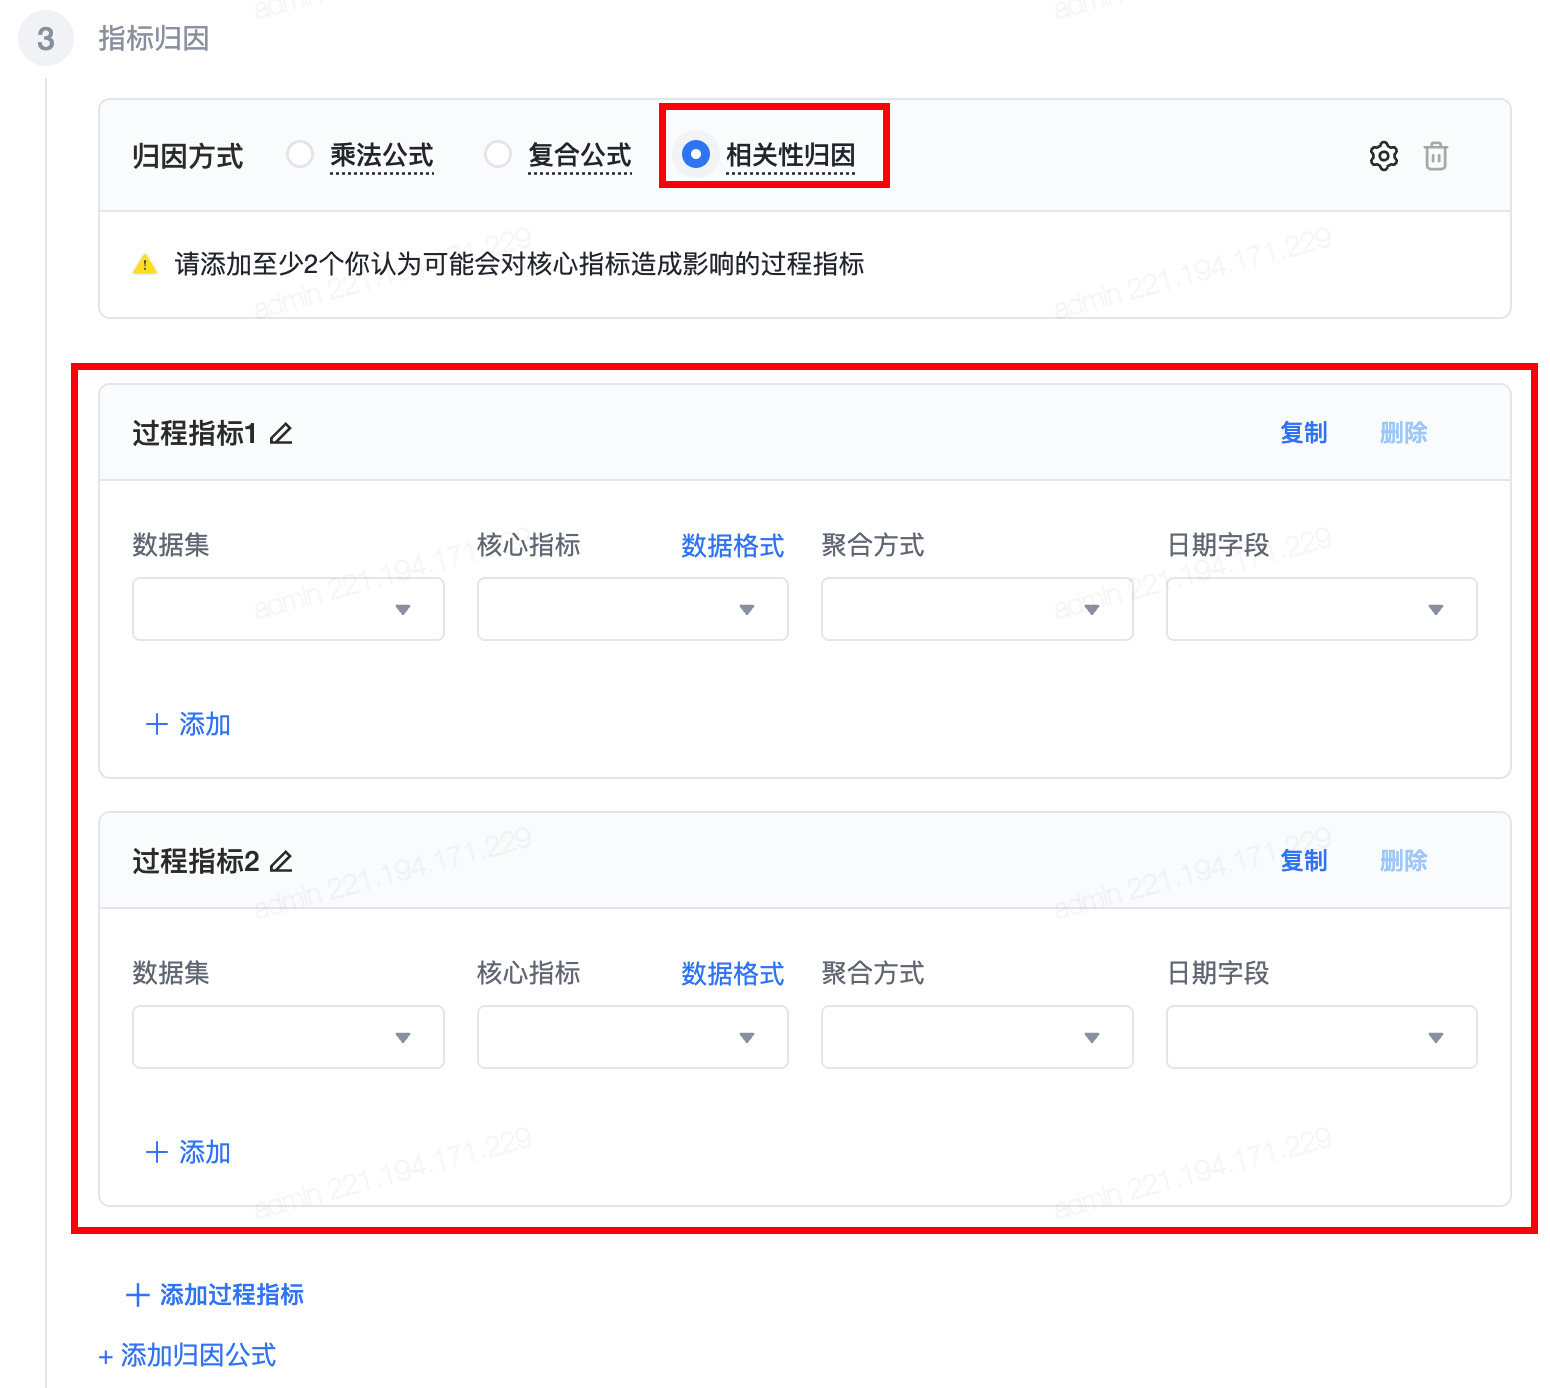
Task: Open the attribution settings gear icon
Action: click(1384, 156)
